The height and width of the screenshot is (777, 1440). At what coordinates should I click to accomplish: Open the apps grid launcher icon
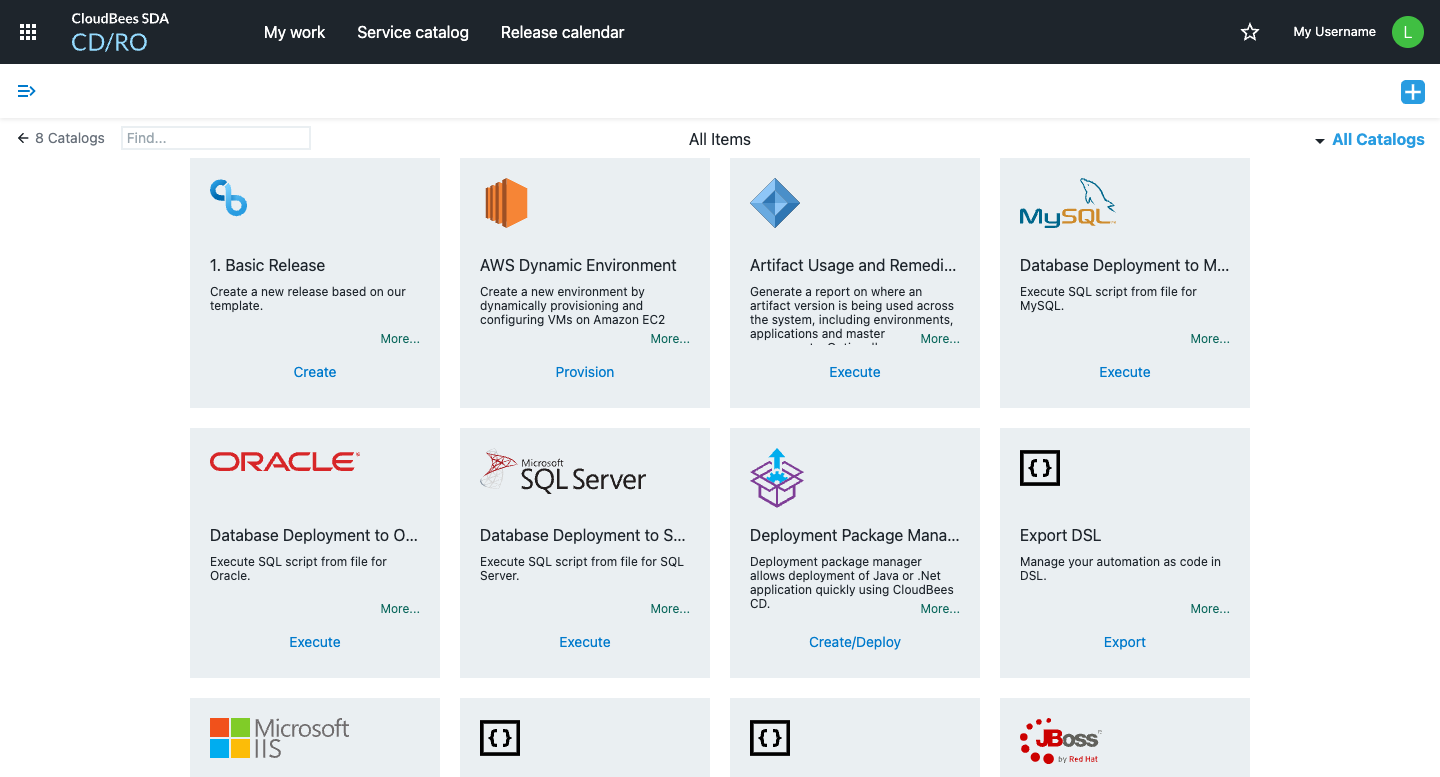click(x=28, y=32)
